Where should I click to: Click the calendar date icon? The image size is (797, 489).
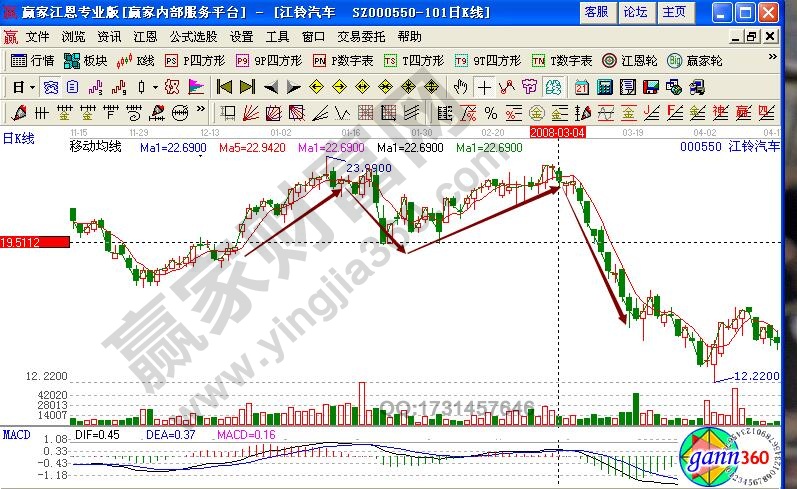581,86
